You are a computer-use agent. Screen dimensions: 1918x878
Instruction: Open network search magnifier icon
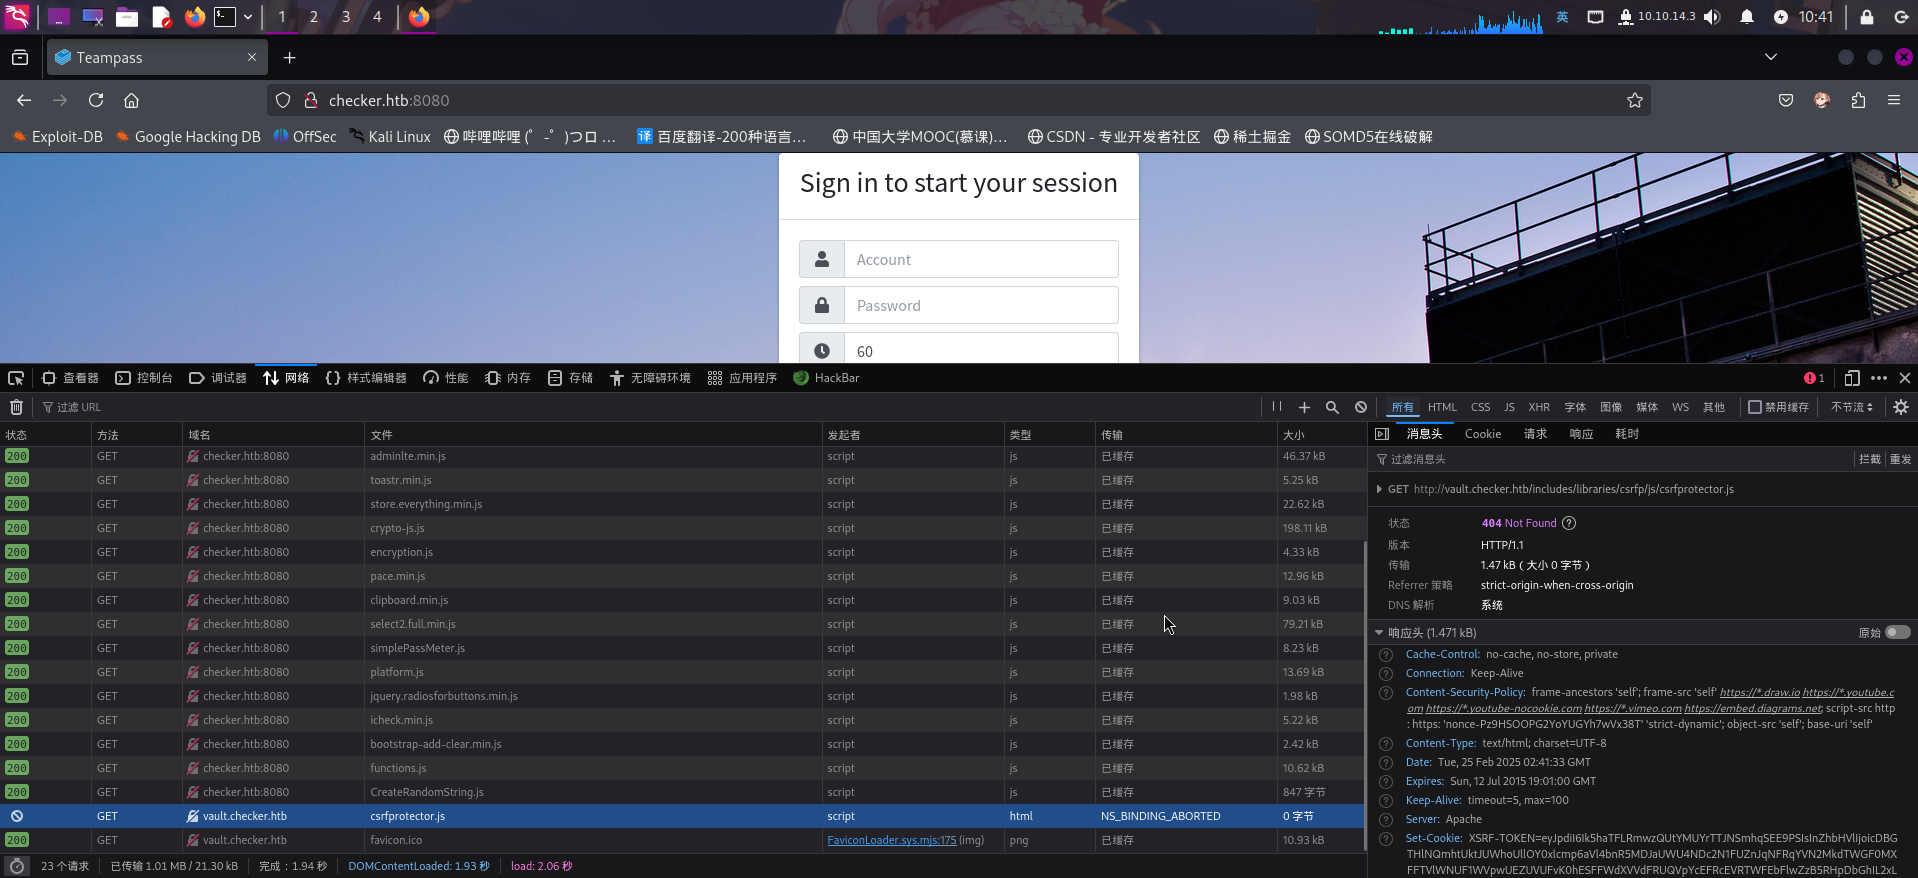(x=1332, y=407)
